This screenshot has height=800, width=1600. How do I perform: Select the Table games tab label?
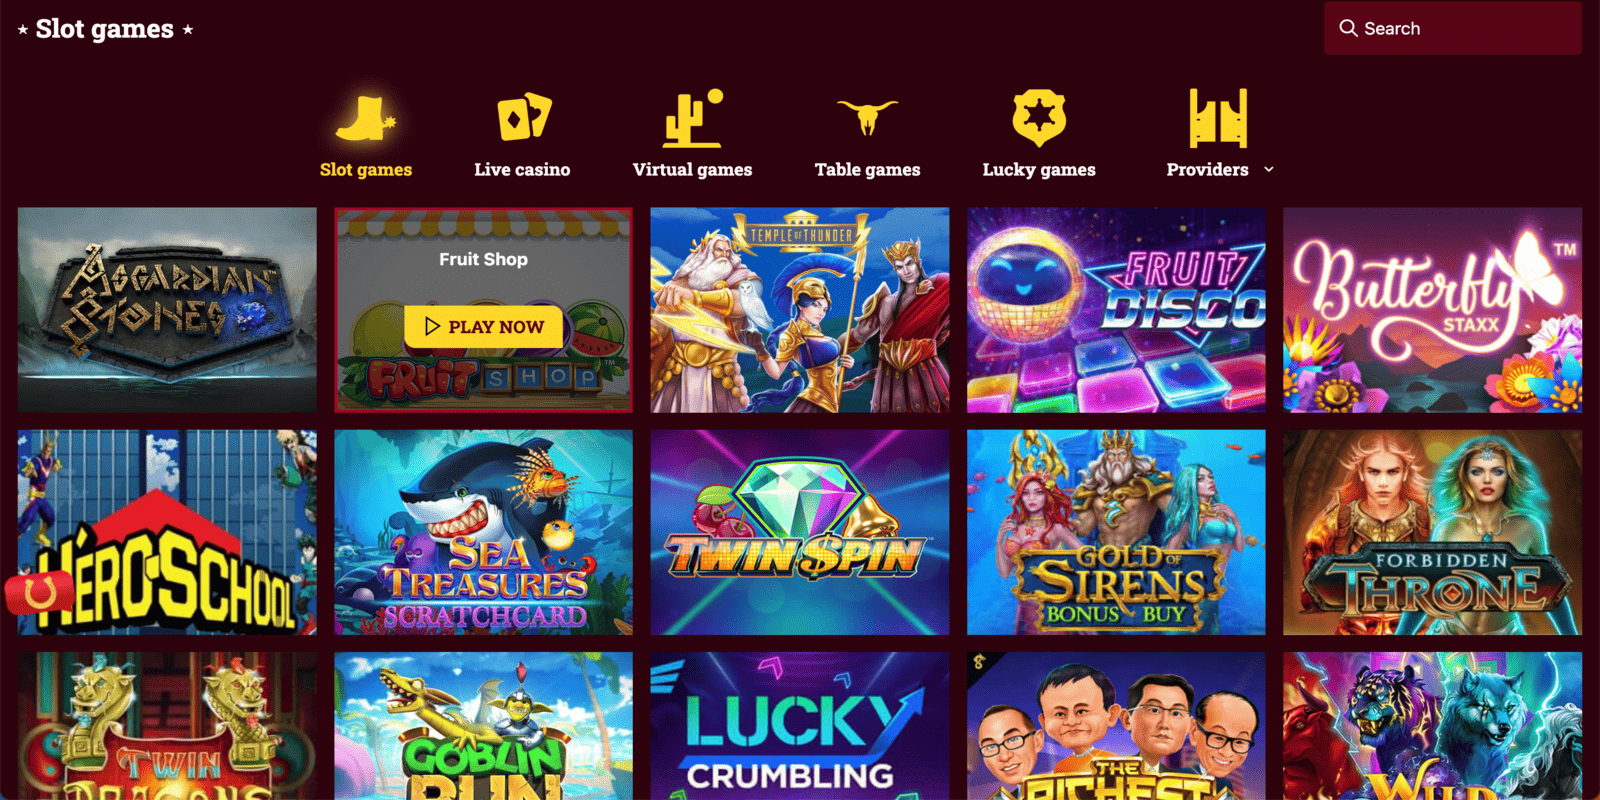[867, 170]
